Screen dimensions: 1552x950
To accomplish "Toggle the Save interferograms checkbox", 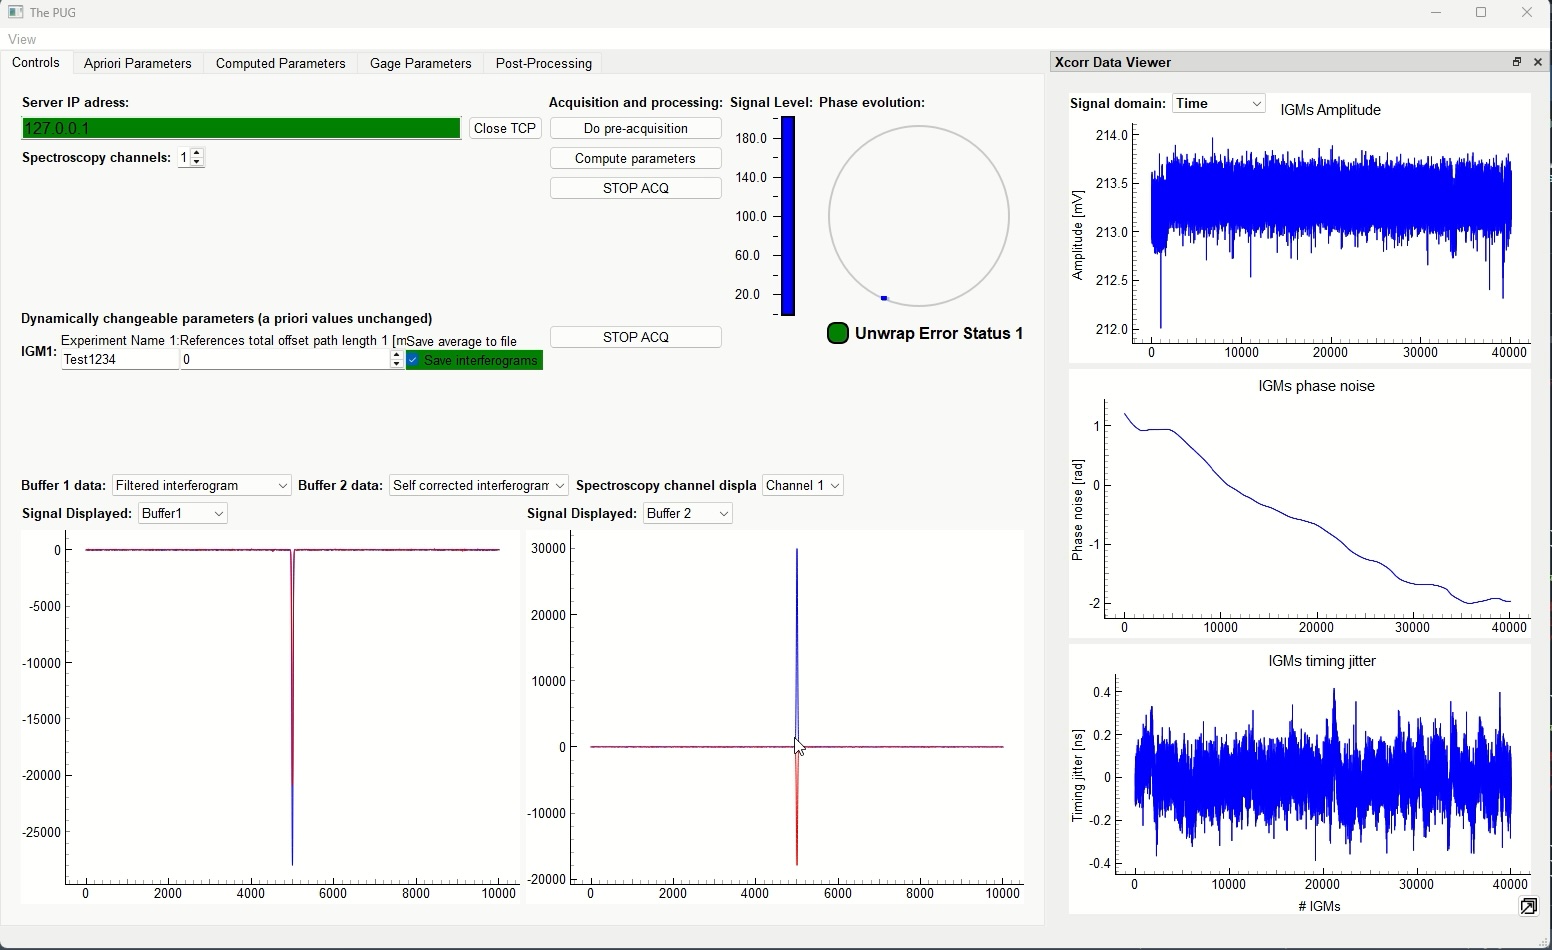I will pyautogui.click(x=414, y=361).
